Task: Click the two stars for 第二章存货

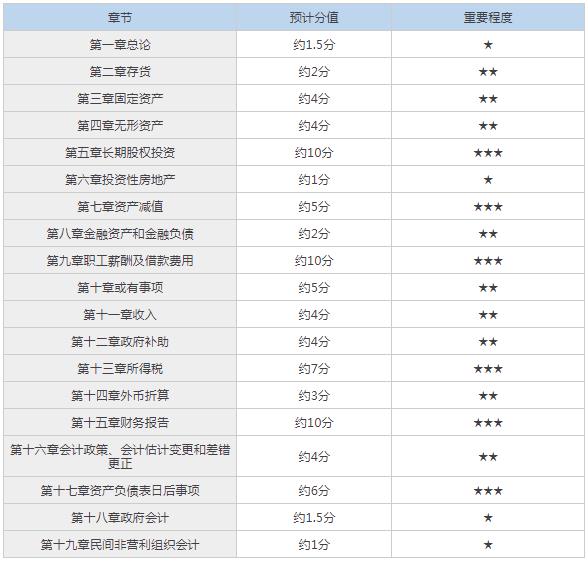Action: point(488,72)
